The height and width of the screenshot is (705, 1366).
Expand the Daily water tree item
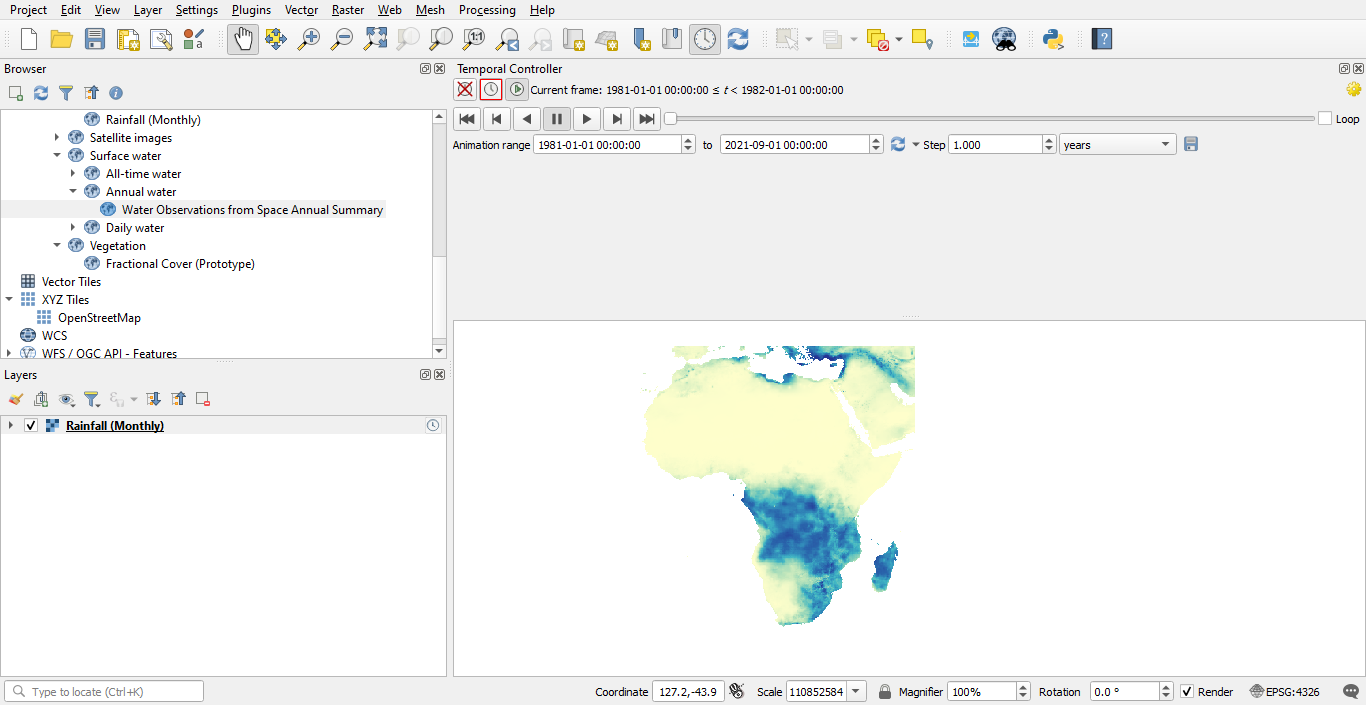[x=72, y=227]
